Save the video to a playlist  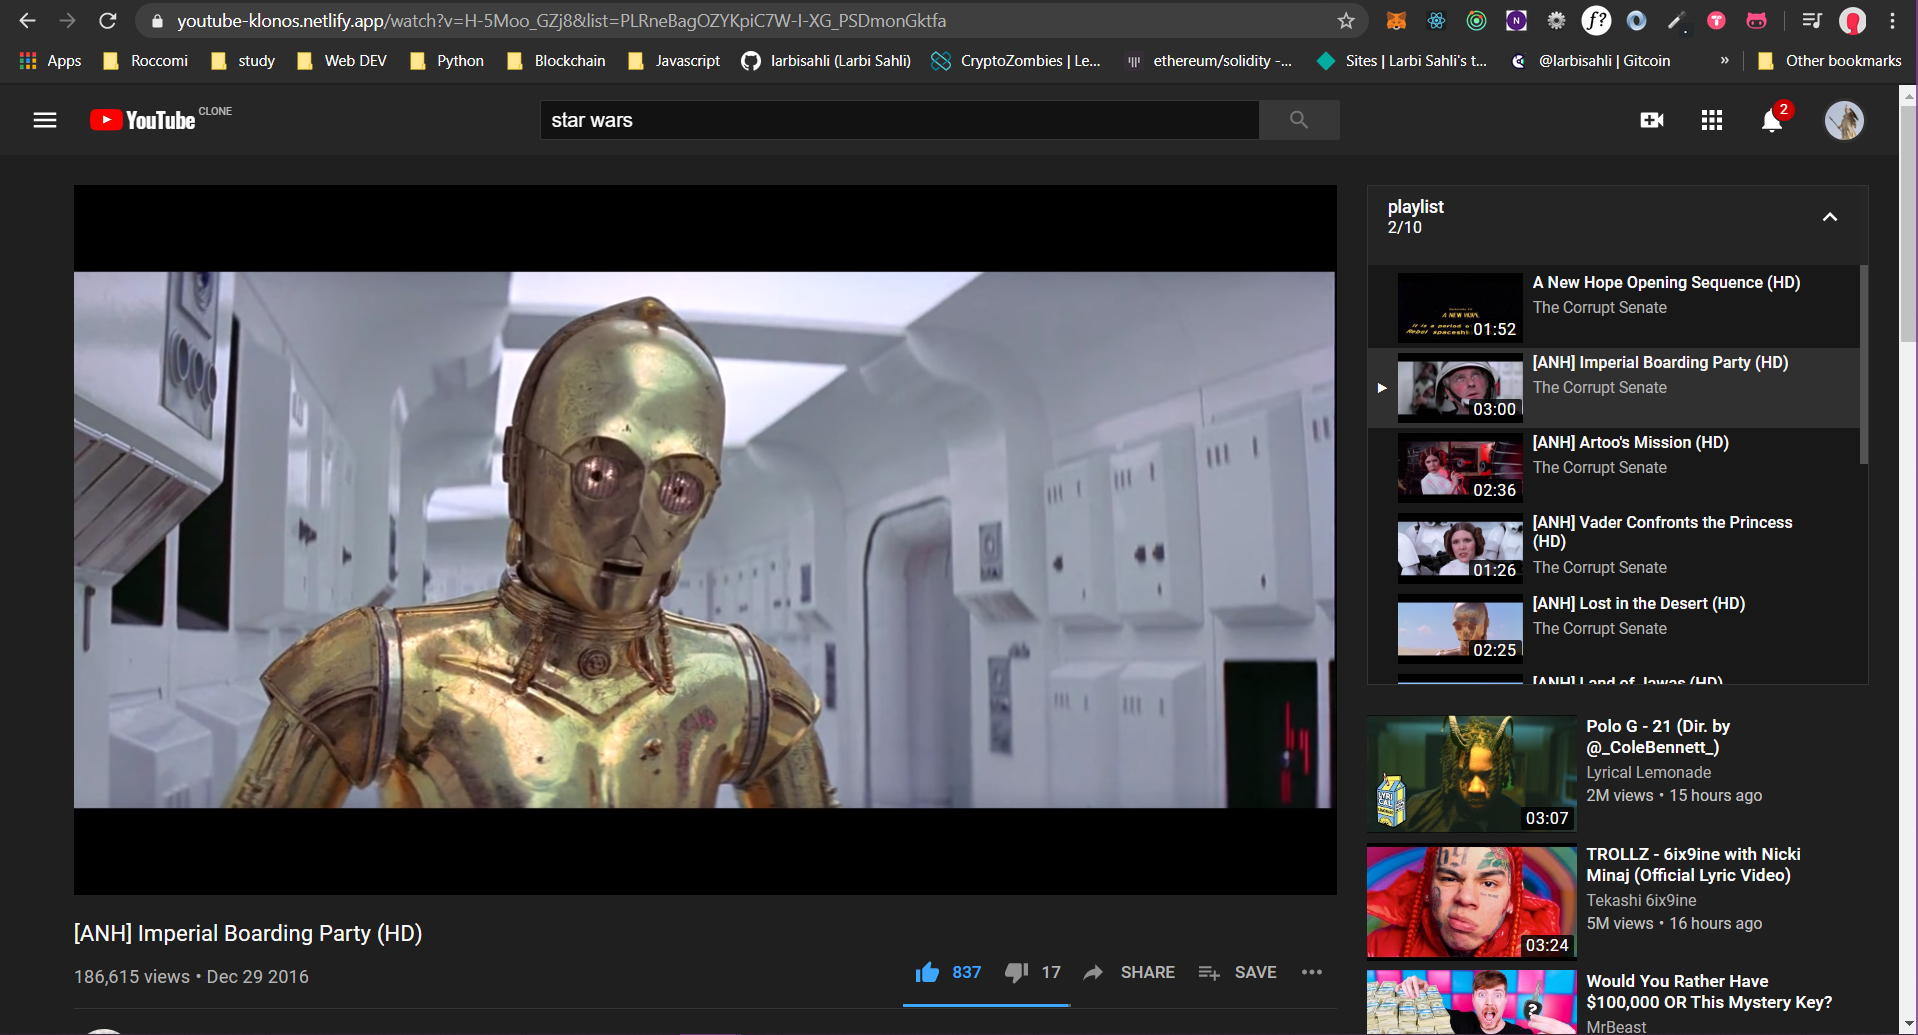tap(1238, 972)
